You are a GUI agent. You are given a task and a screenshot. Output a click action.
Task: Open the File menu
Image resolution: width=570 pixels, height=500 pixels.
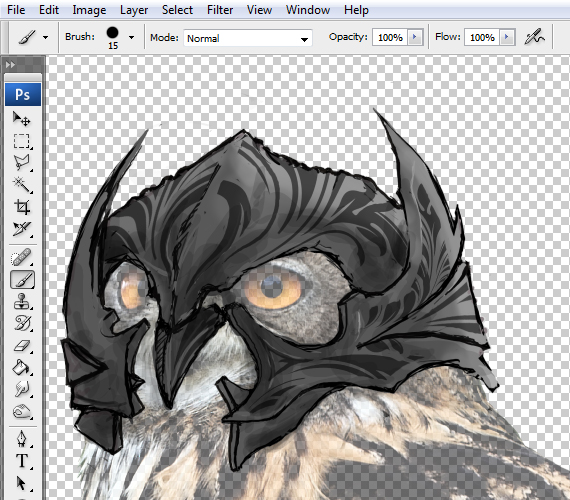(x=16, y=10)
